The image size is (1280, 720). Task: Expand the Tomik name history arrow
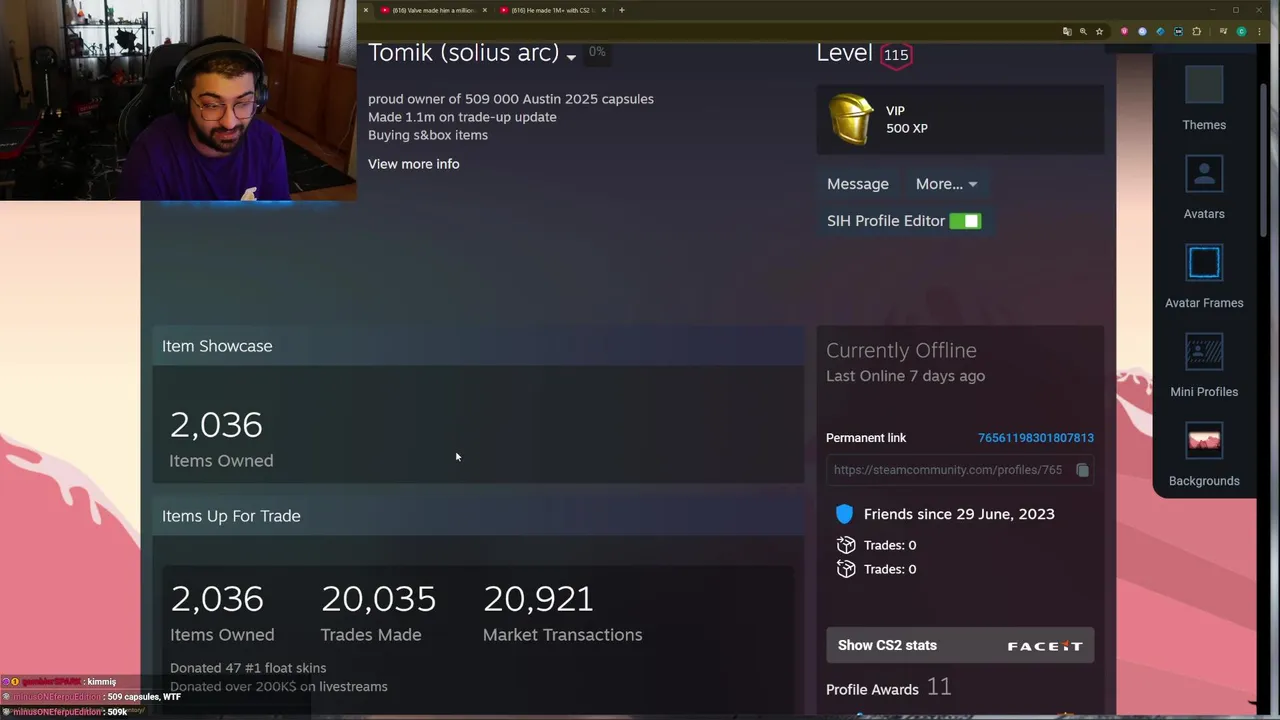click(x=571, y=57)
